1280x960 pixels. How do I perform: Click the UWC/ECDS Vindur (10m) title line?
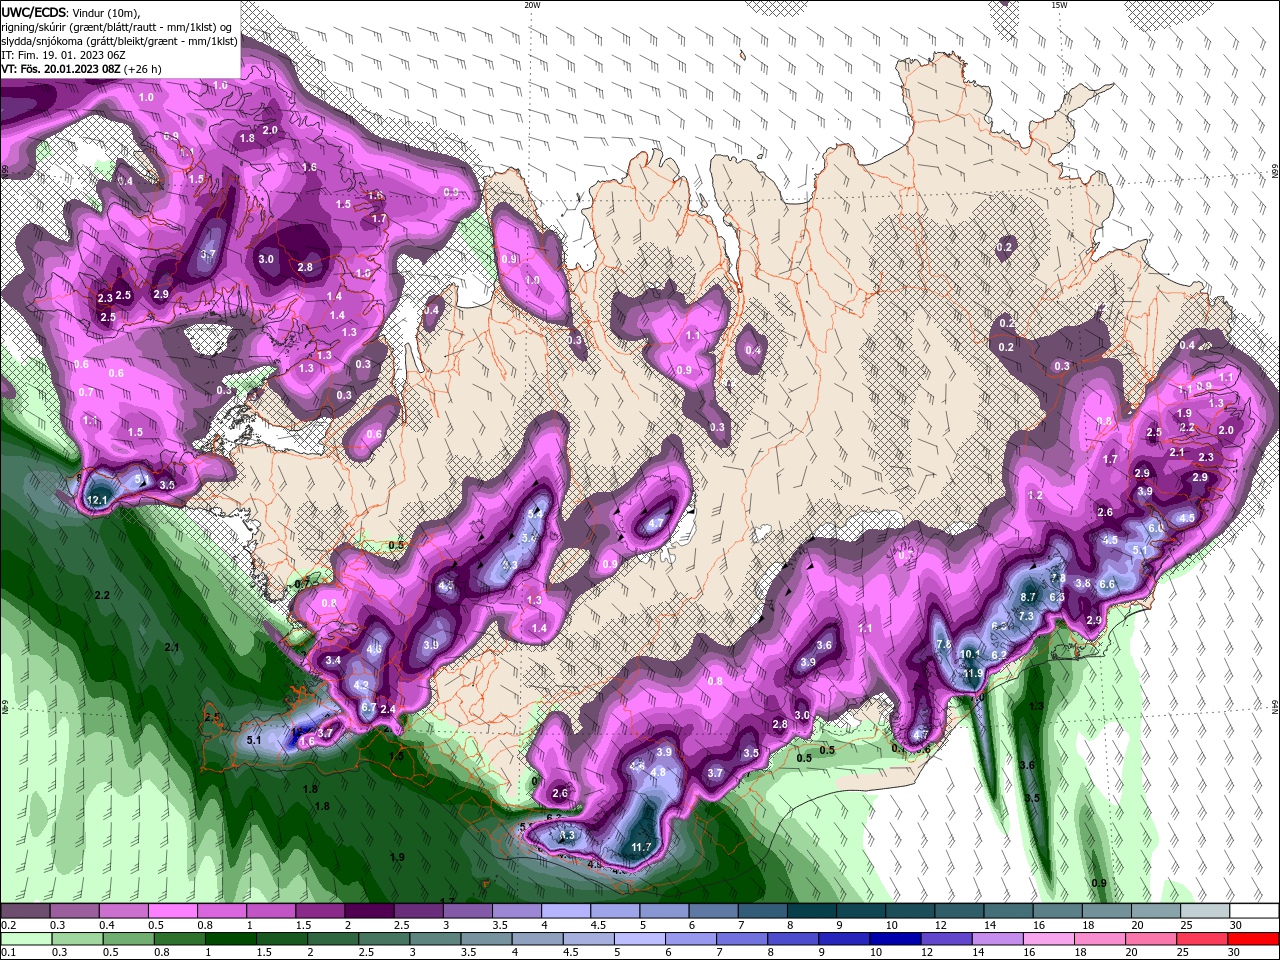click(x=71, y=12)
